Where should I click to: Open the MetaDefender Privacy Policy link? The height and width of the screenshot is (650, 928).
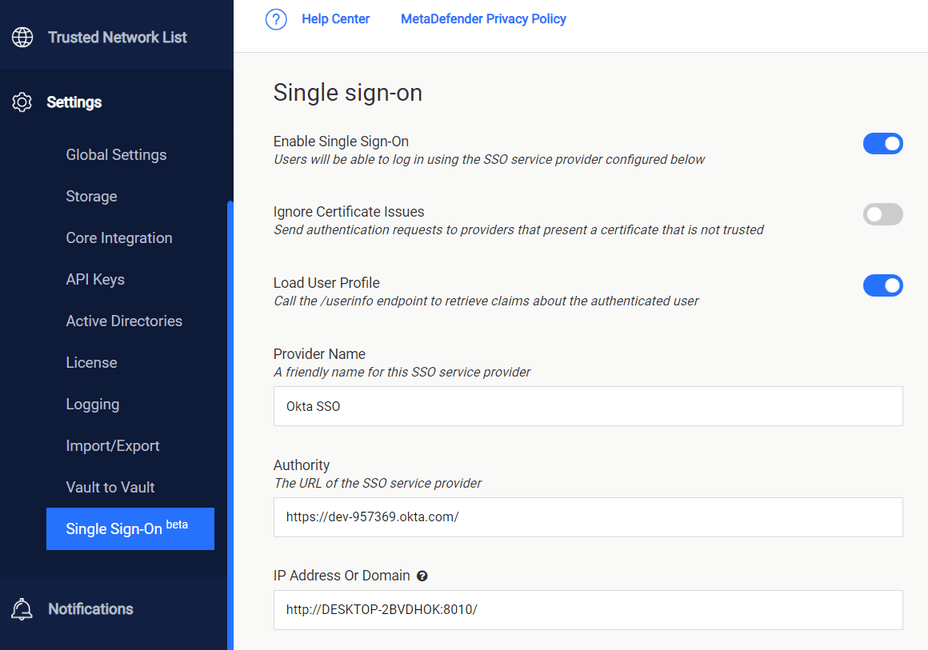coord(484,19)
